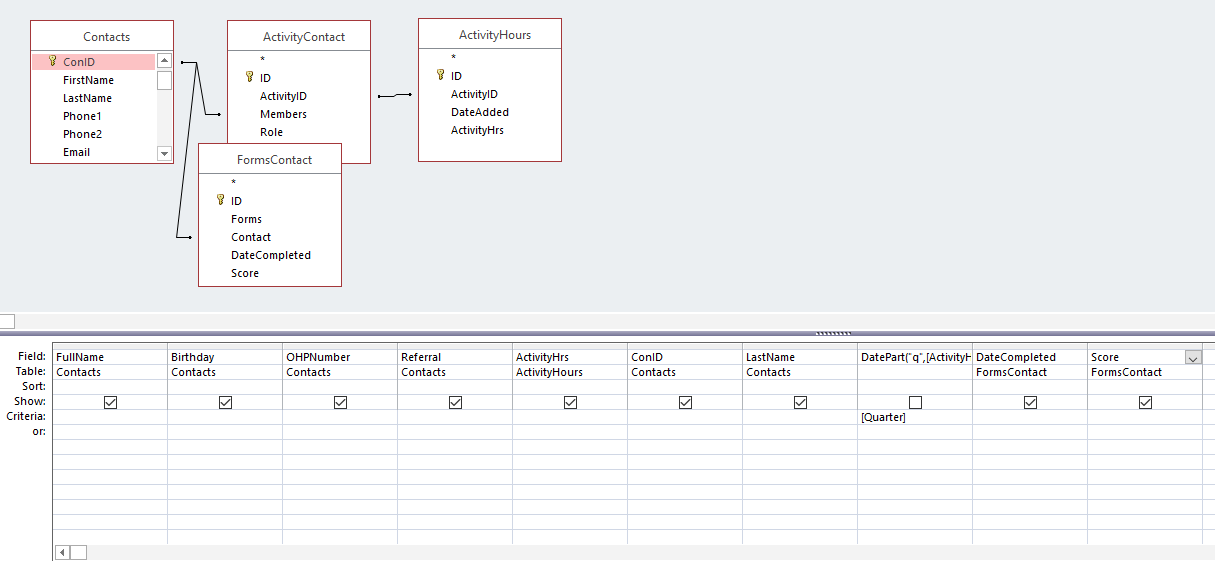Select DateCompleted field in FormsContact table

(x=270, y=255)
